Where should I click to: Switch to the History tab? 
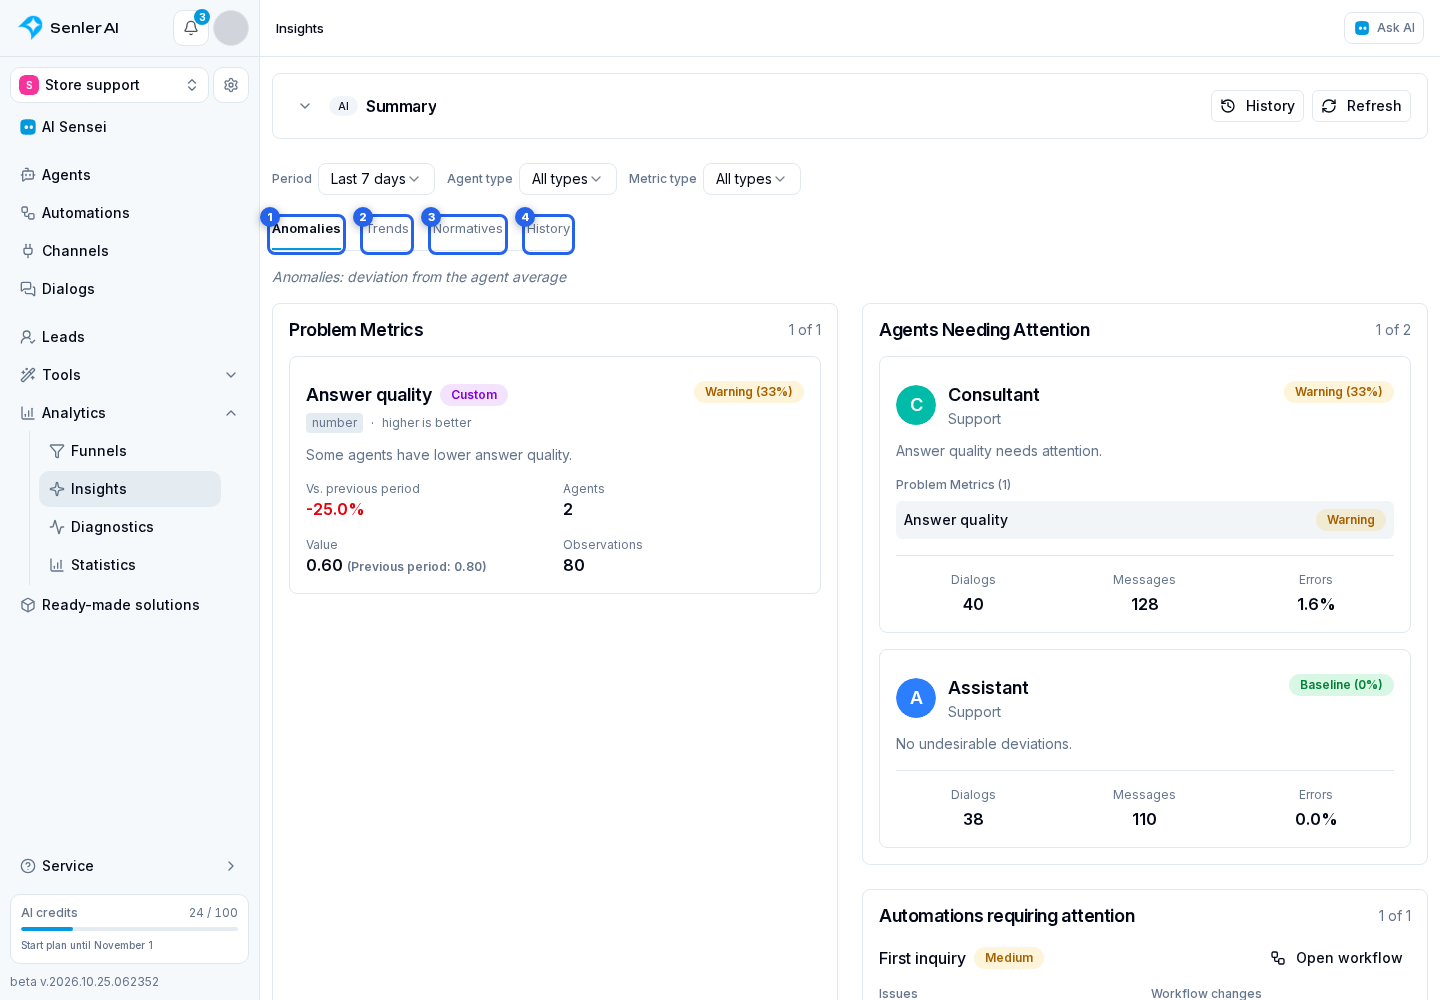coord(548,234)
